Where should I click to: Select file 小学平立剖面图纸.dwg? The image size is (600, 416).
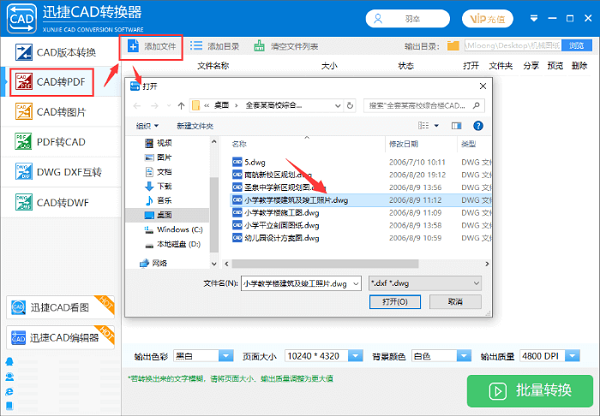276,225
